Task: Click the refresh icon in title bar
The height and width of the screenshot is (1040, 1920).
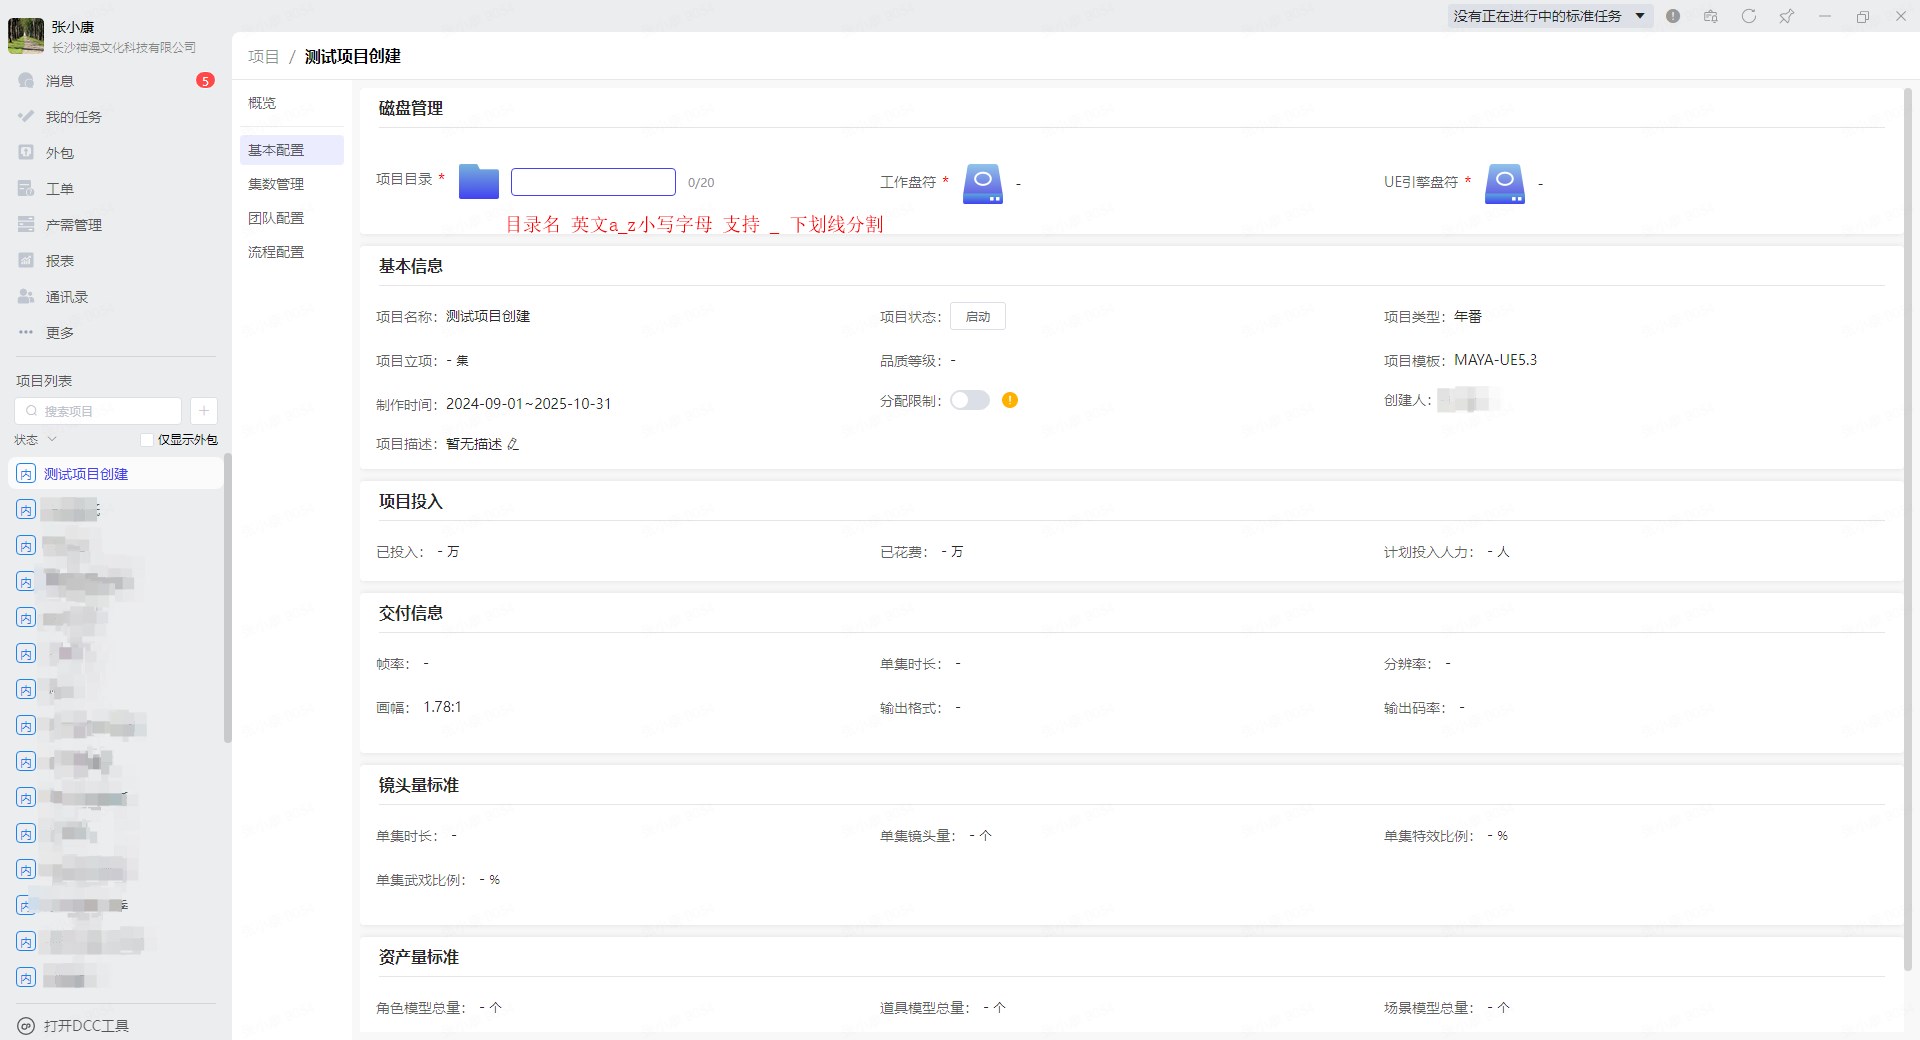Action: [1748, 16]
